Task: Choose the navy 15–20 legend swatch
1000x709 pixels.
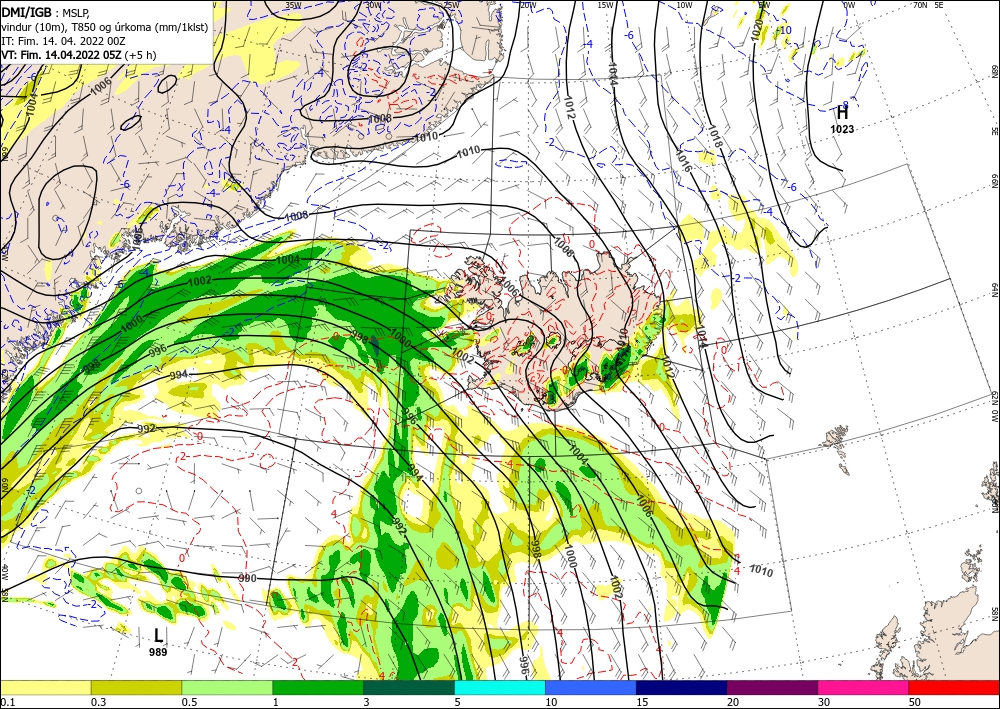Action: pos(682,688)
